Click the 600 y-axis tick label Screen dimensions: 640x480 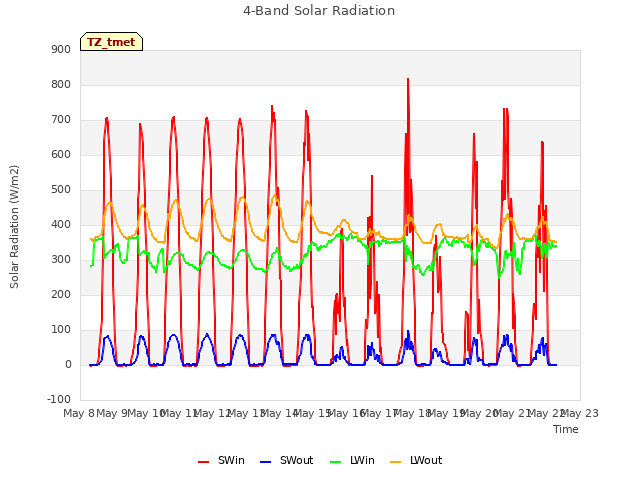[x=61, y=154]
